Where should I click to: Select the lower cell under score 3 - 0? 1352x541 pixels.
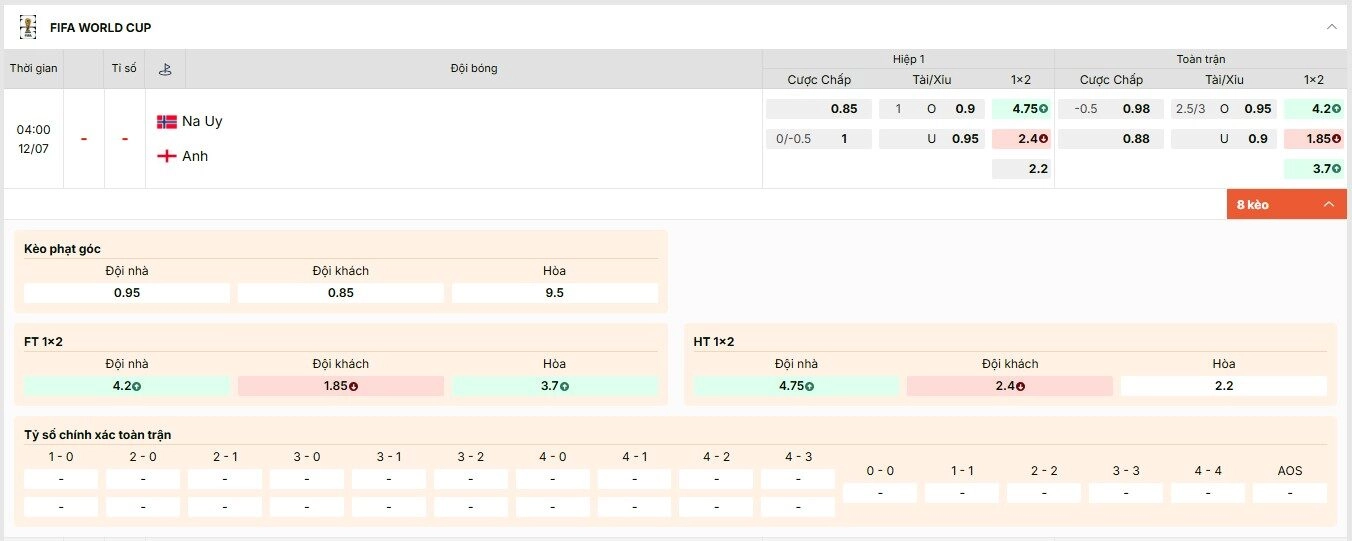[307, 507]
